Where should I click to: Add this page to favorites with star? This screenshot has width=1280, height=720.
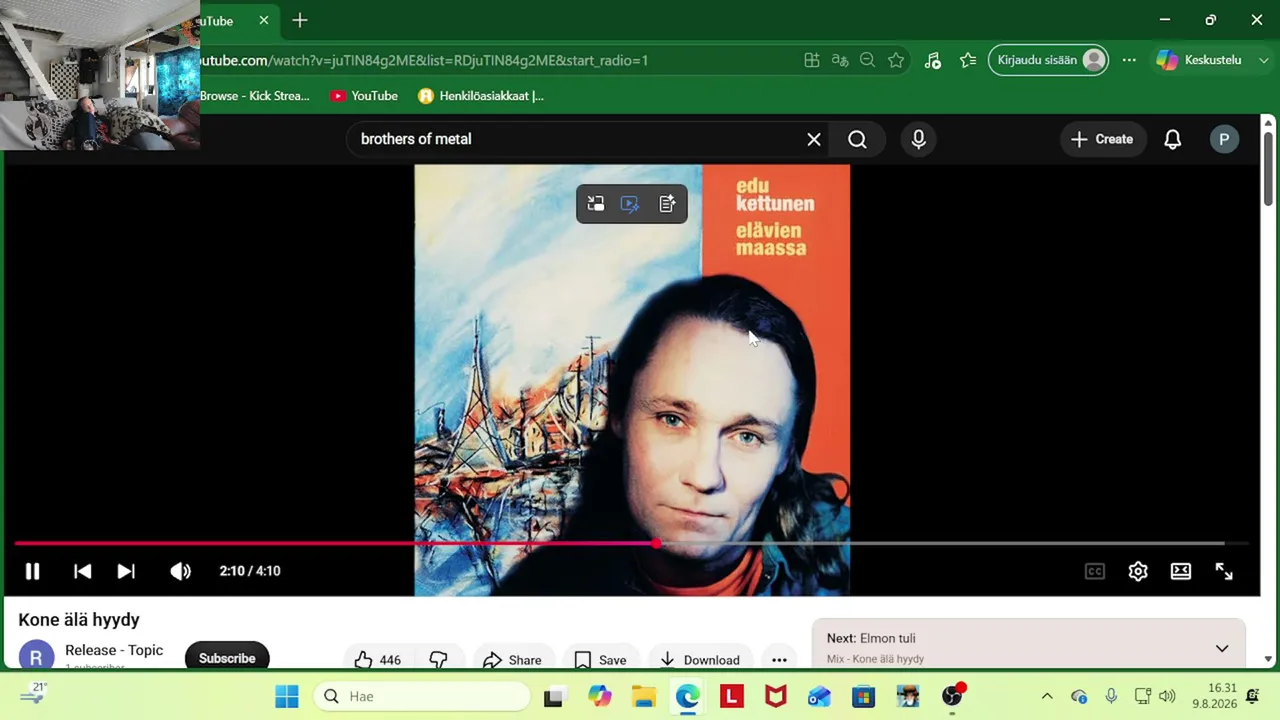point(896,60)
